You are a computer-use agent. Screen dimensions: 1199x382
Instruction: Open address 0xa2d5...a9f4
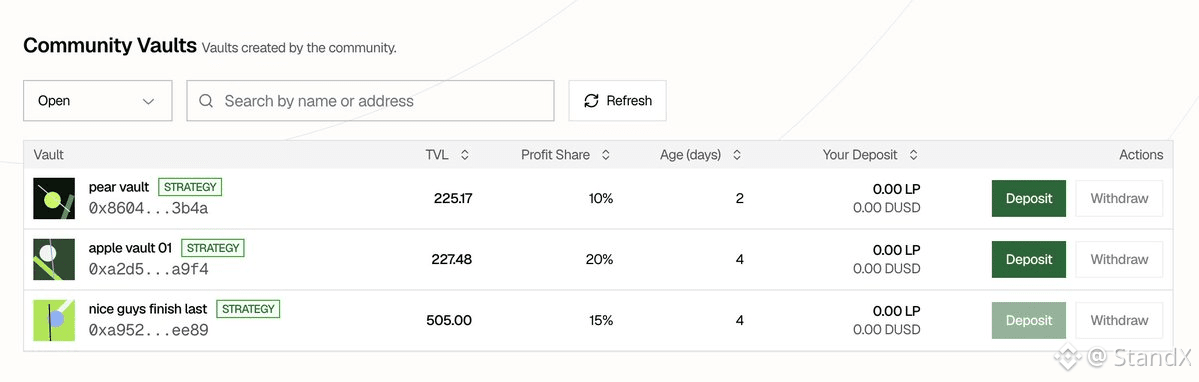click(x=148, y=269)
